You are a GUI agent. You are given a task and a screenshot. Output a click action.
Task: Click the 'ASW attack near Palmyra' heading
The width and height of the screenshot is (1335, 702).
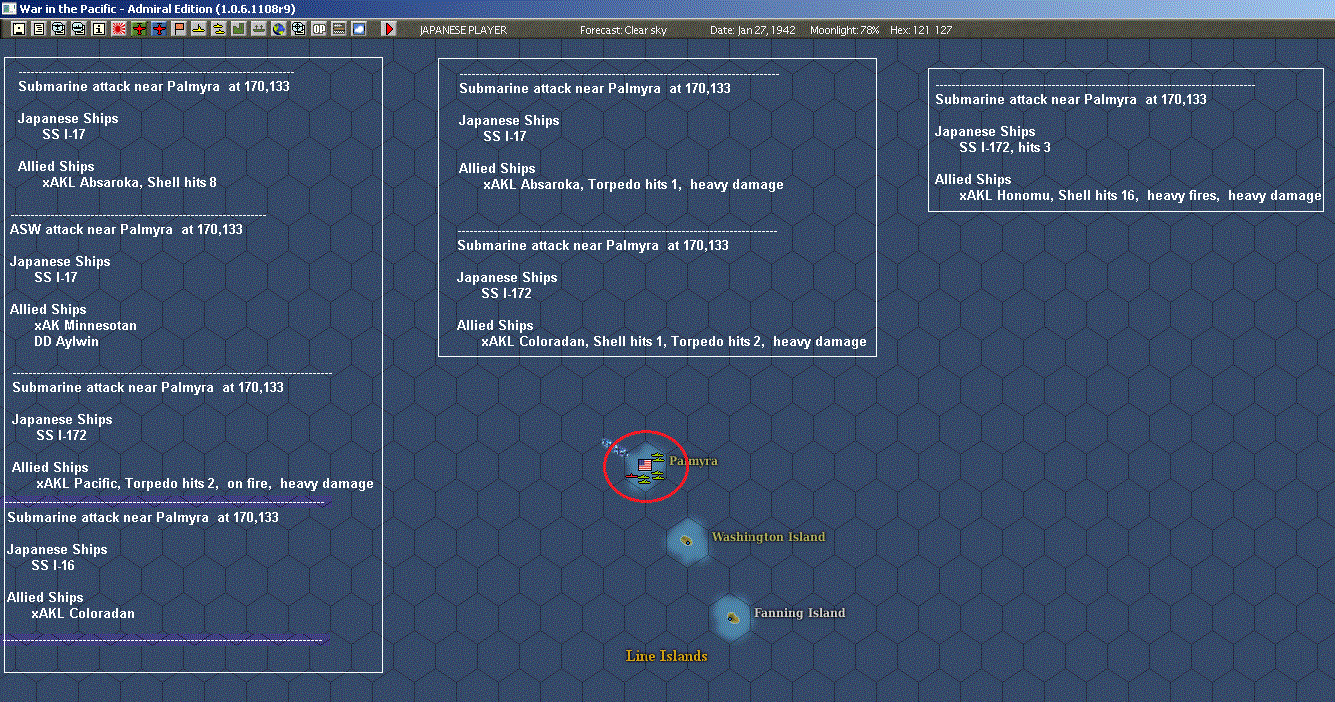[x=126, y=229]
